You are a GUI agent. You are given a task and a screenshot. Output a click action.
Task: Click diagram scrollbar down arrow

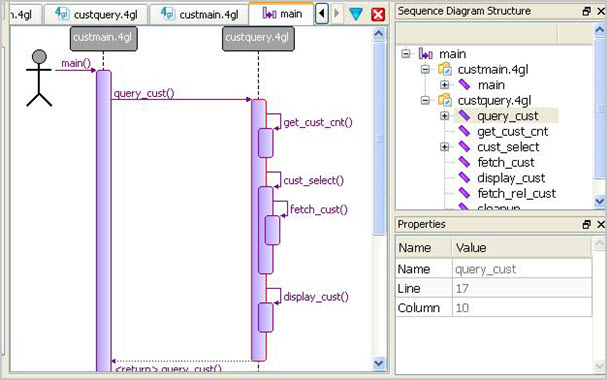click(x=379, y=363)
